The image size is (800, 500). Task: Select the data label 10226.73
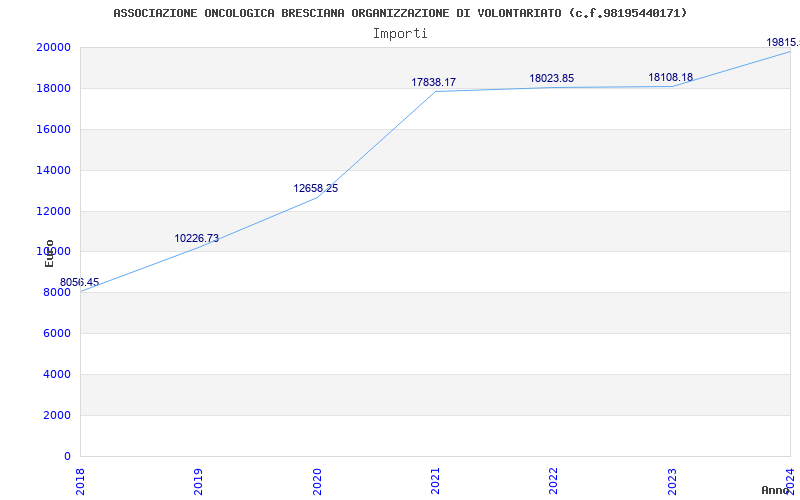point(196,238)
